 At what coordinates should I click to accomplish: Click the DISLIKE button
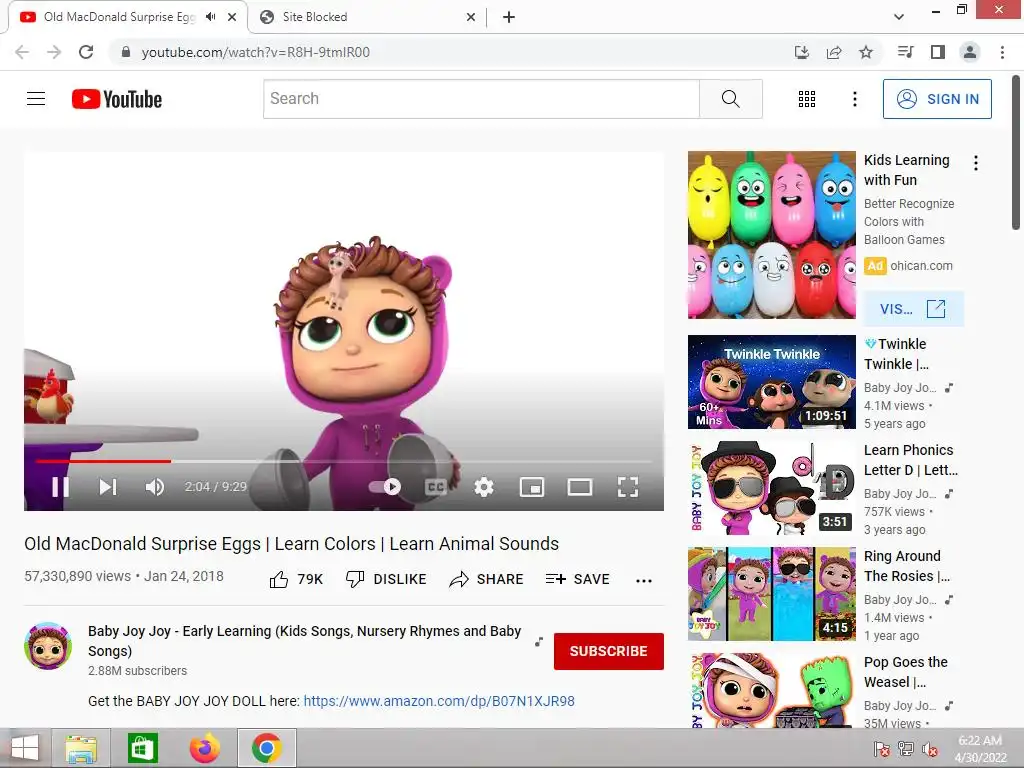pos(386,579)
